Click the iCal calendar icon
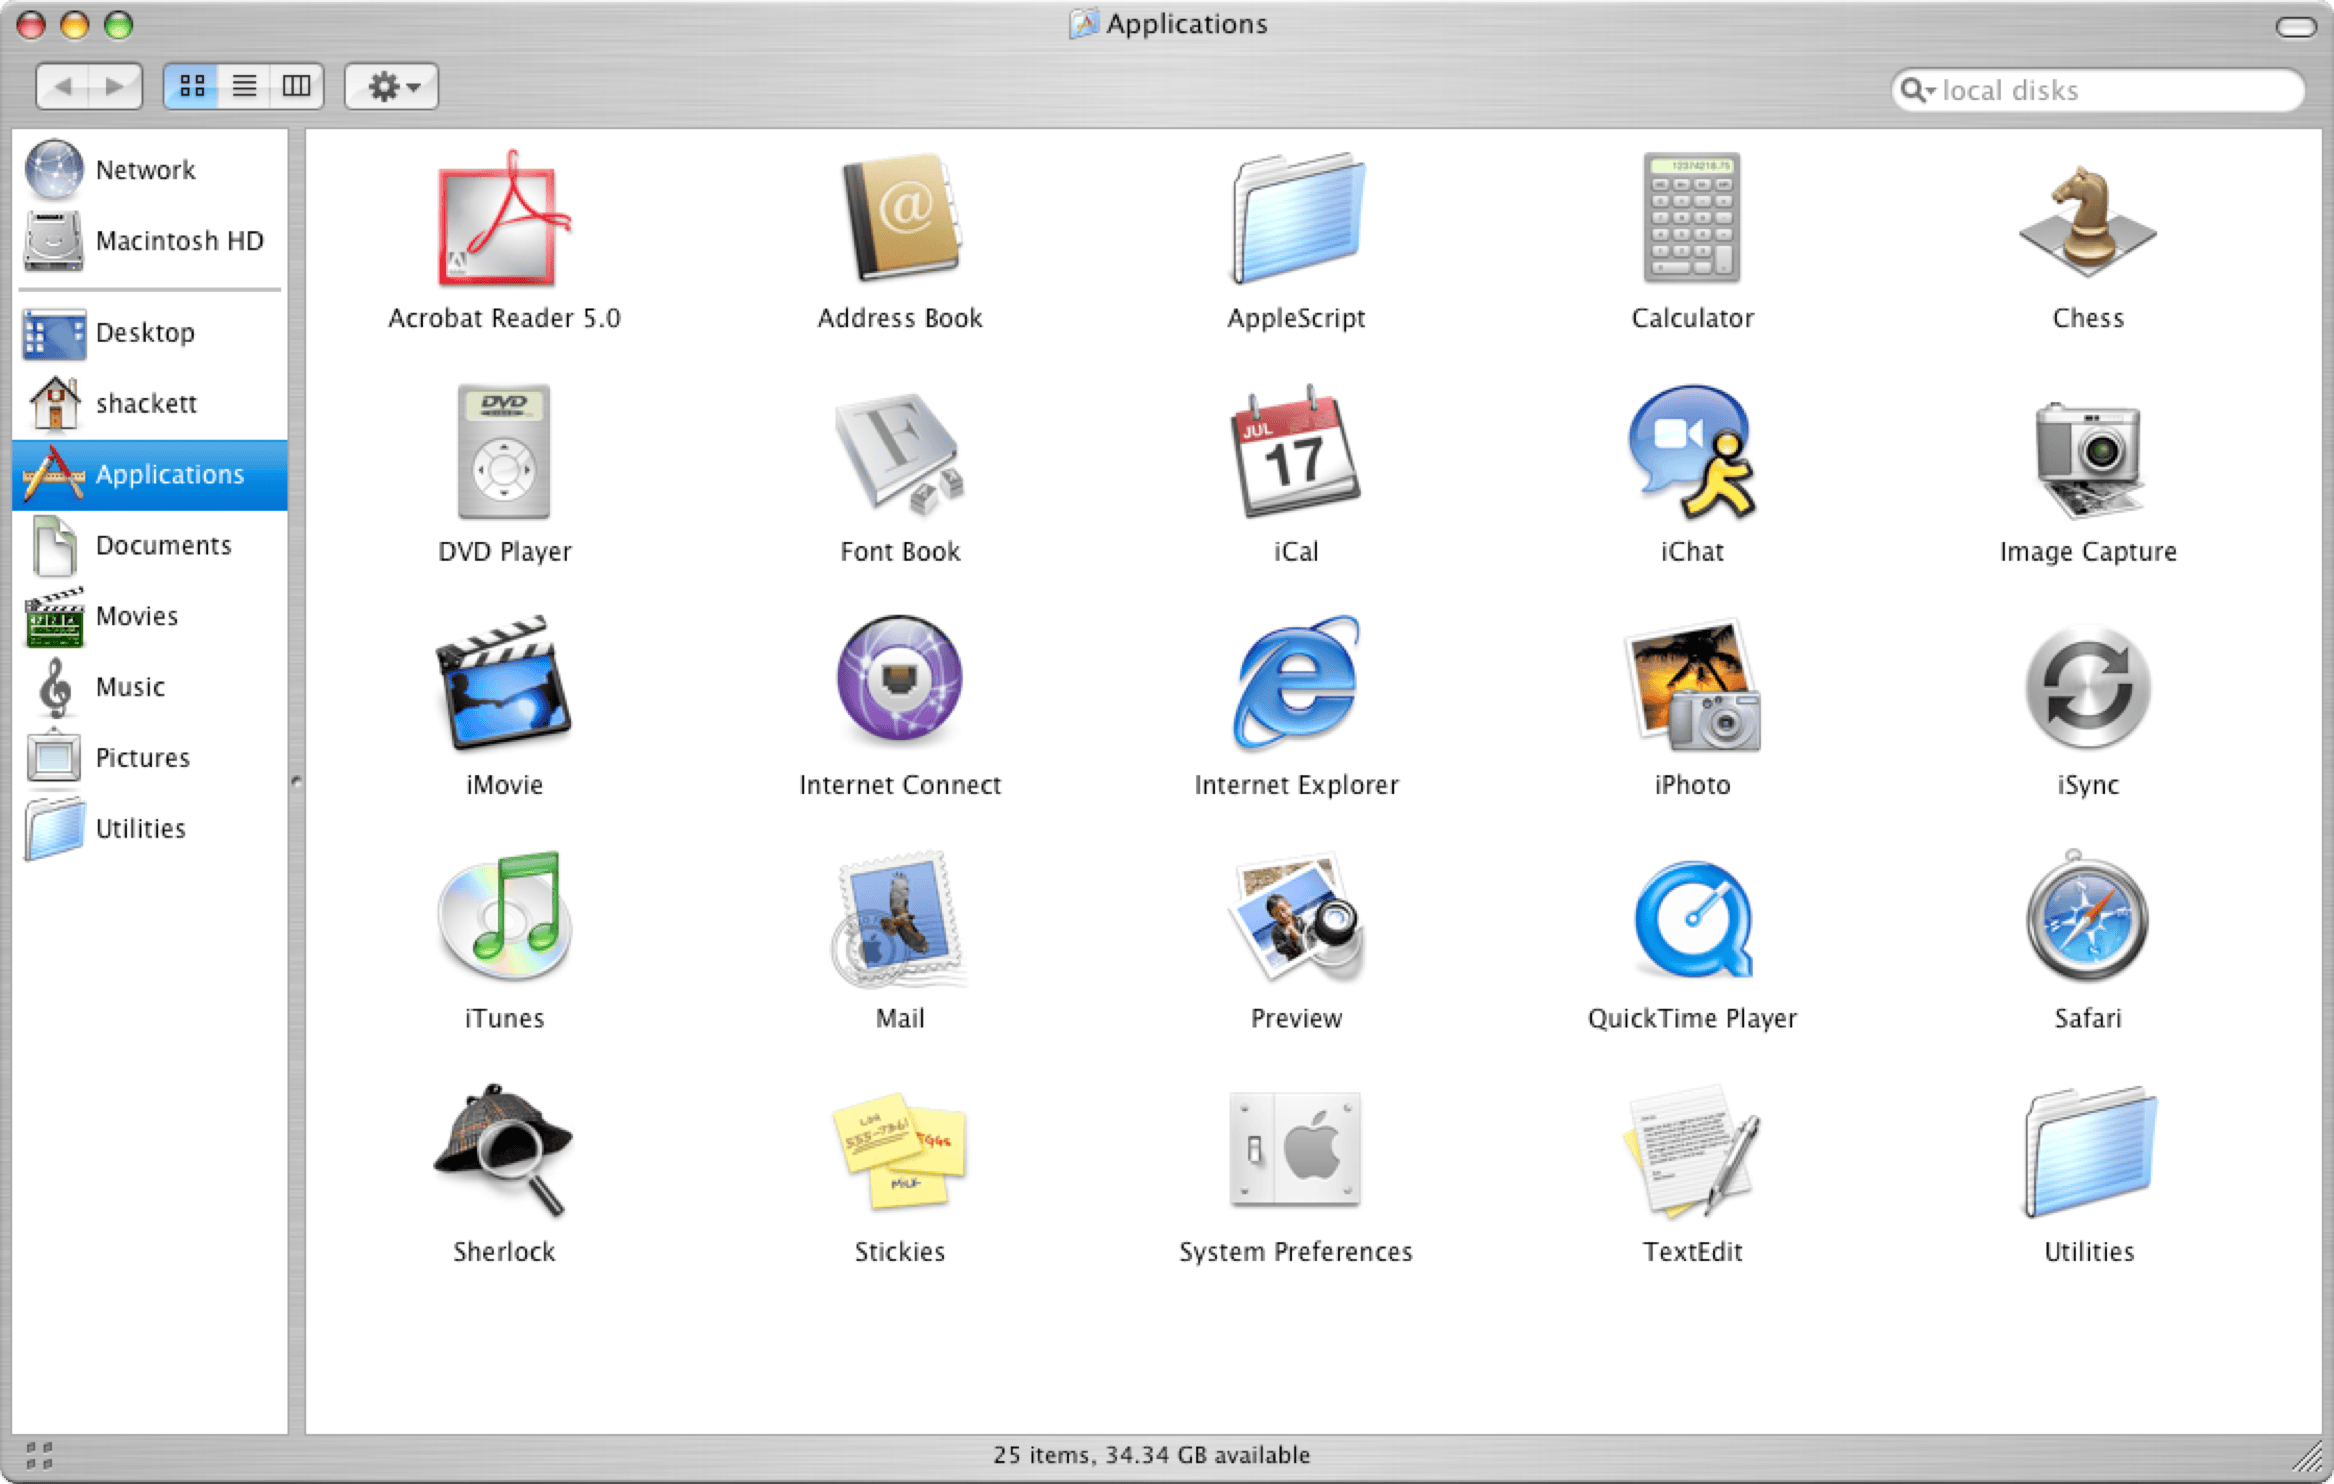Screen dimensions: 2334x1484 coord(1295,452)
